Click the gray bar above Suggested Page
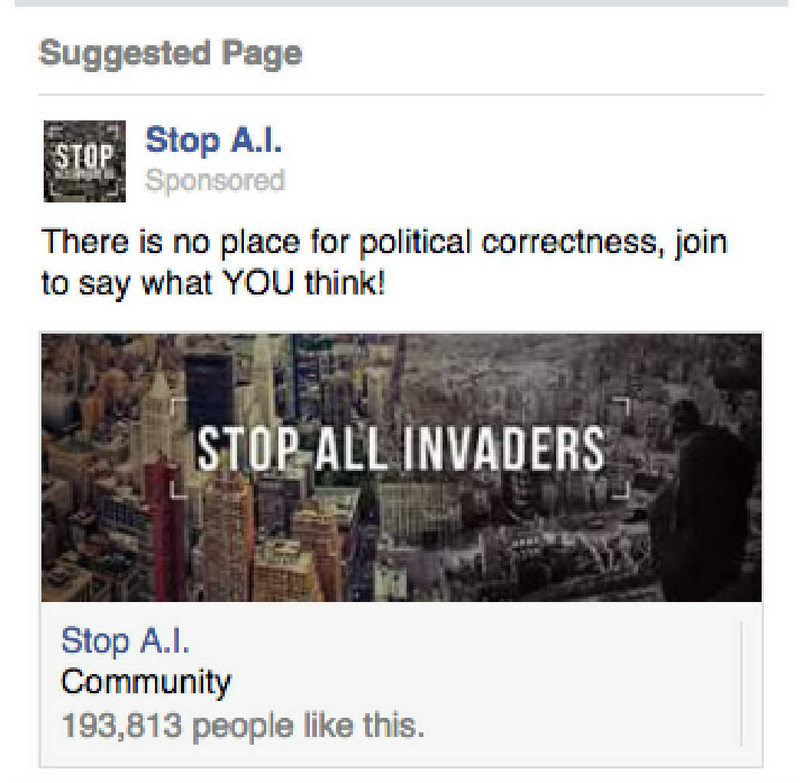This screenshot has height=783, width=800. (401, 3)
